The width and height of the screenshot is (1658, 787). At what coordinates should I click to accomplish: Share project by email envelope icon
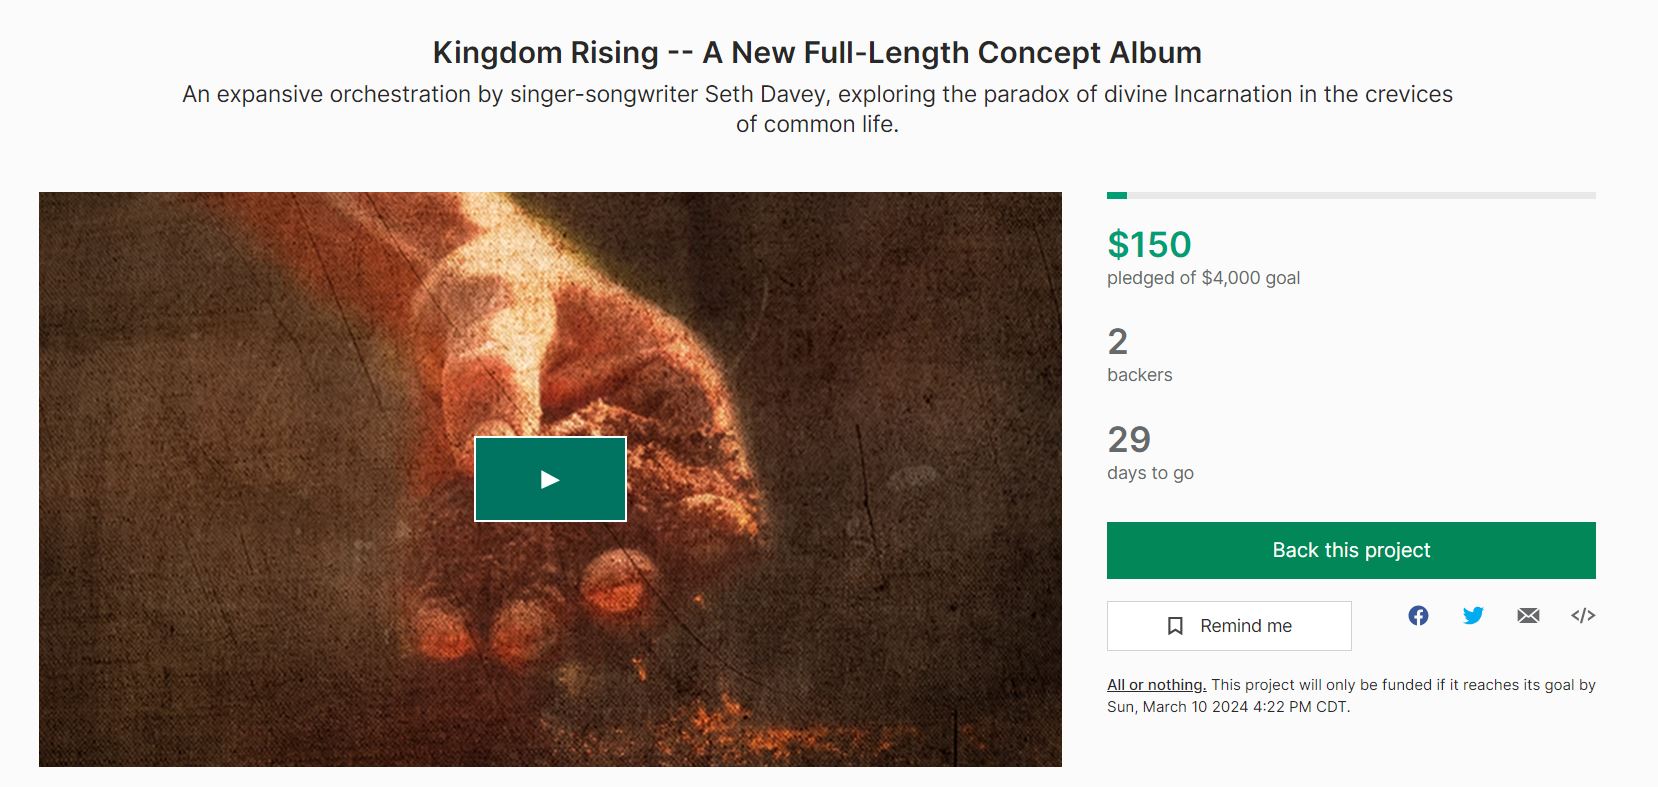[1528, 615]
